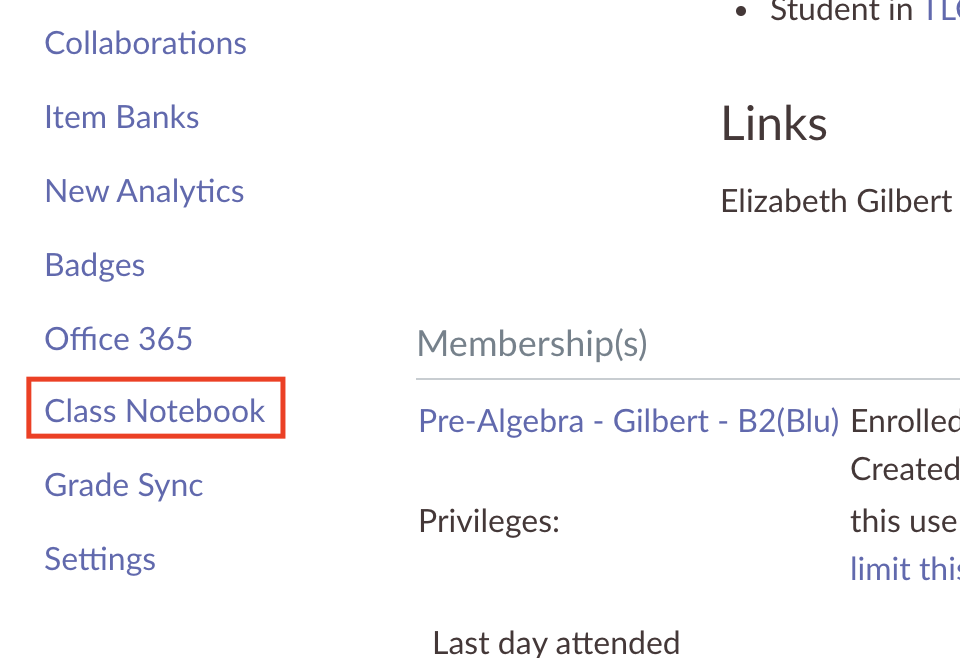This screenshot has height=658, width=960.
Task: Click the Privileges: label
Action: [488, 521]
